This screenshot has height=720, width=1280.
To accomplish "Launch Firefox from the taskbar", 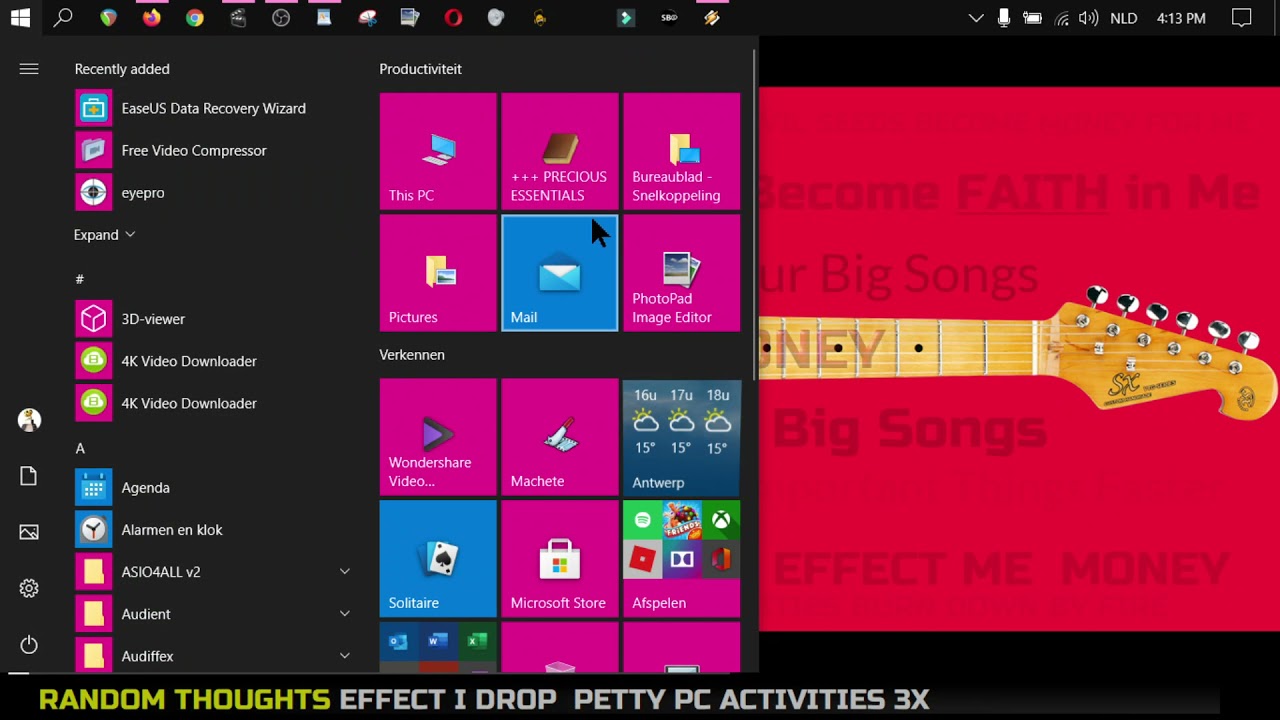I will (151, 18).
